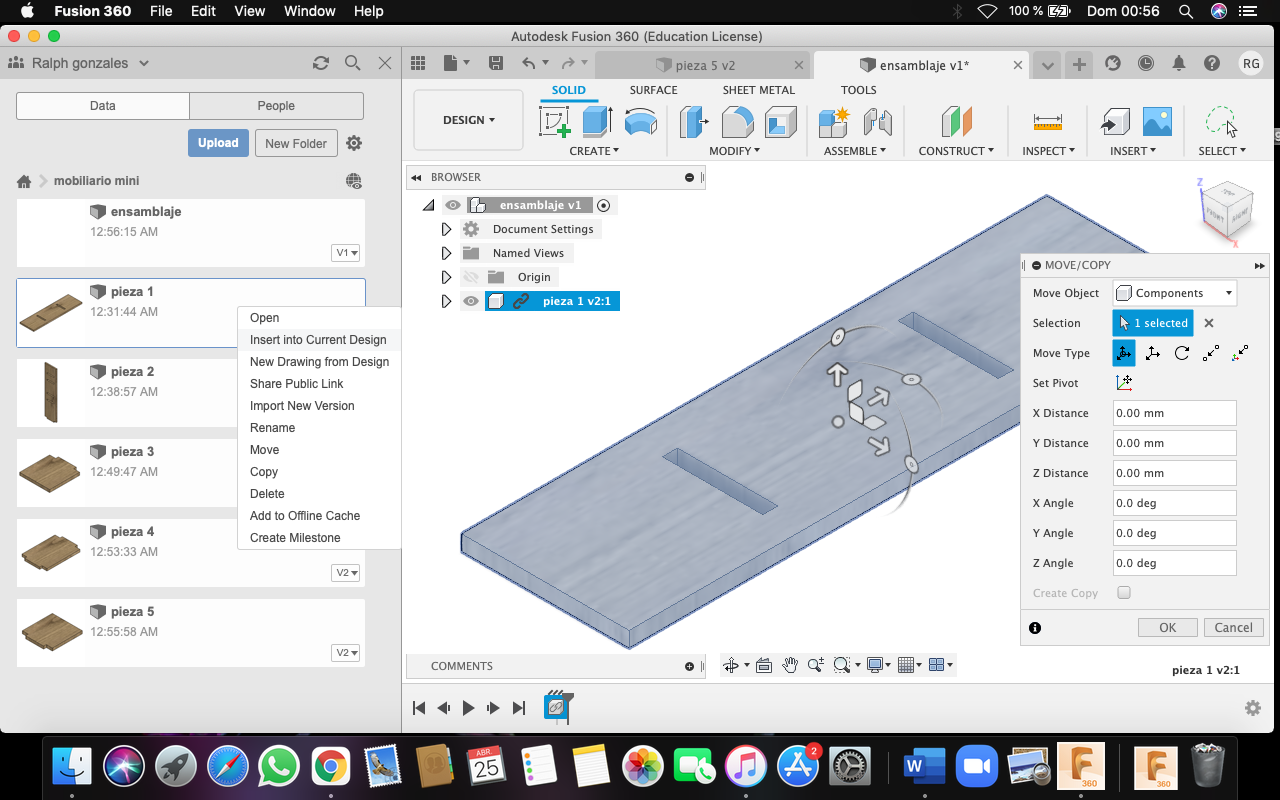This screenshot has height=800, width=1280.
Task: Choose the Rotate move type
Action: pyautogui.click(x=1182, y=353)
